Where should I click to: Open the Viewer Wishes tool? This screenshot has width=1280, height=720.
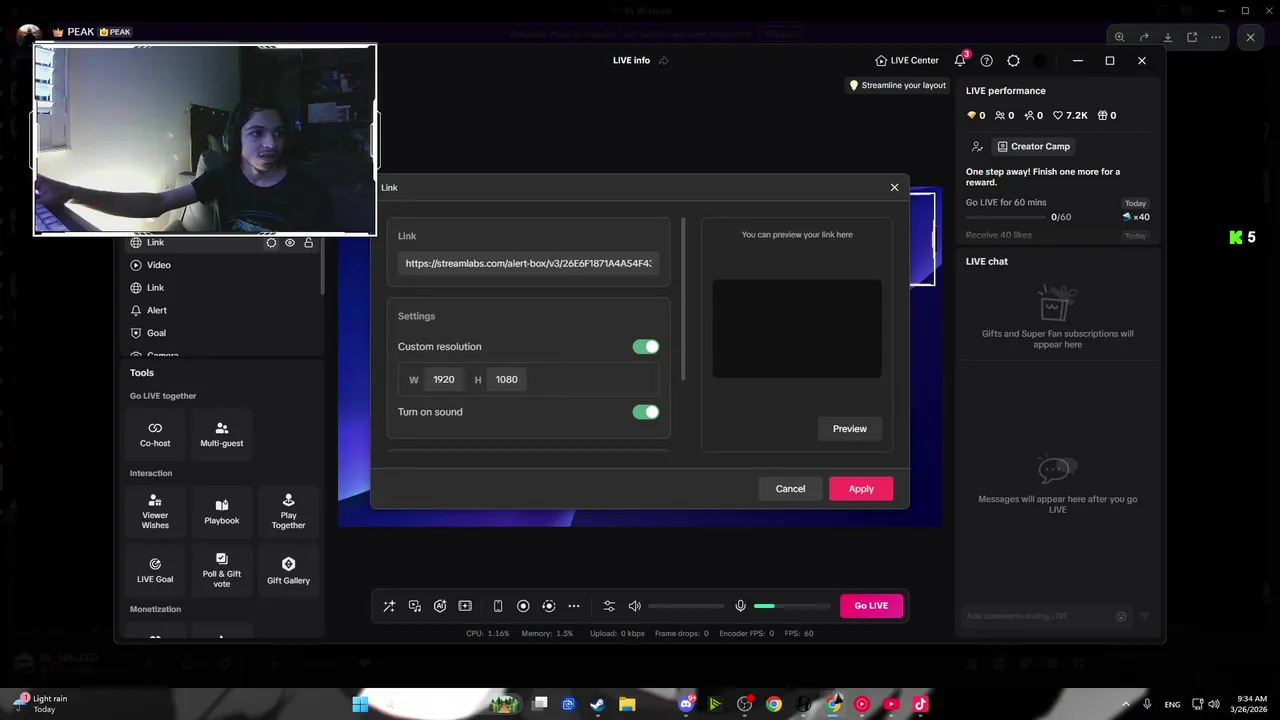tap(155, 511)
